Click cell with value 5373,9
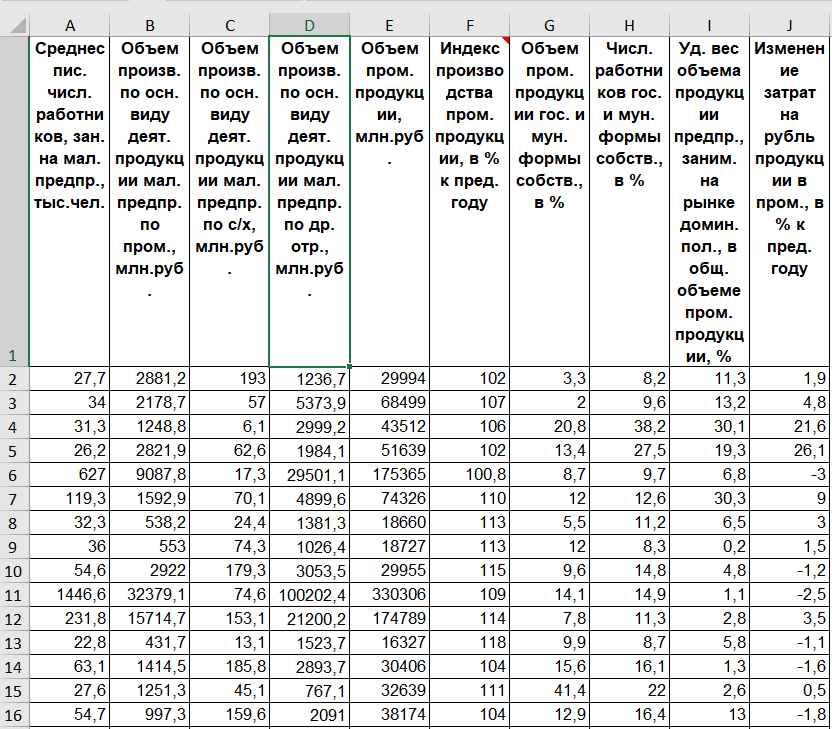The width and height of the screenshot is (832, 729). pos(309,403)
